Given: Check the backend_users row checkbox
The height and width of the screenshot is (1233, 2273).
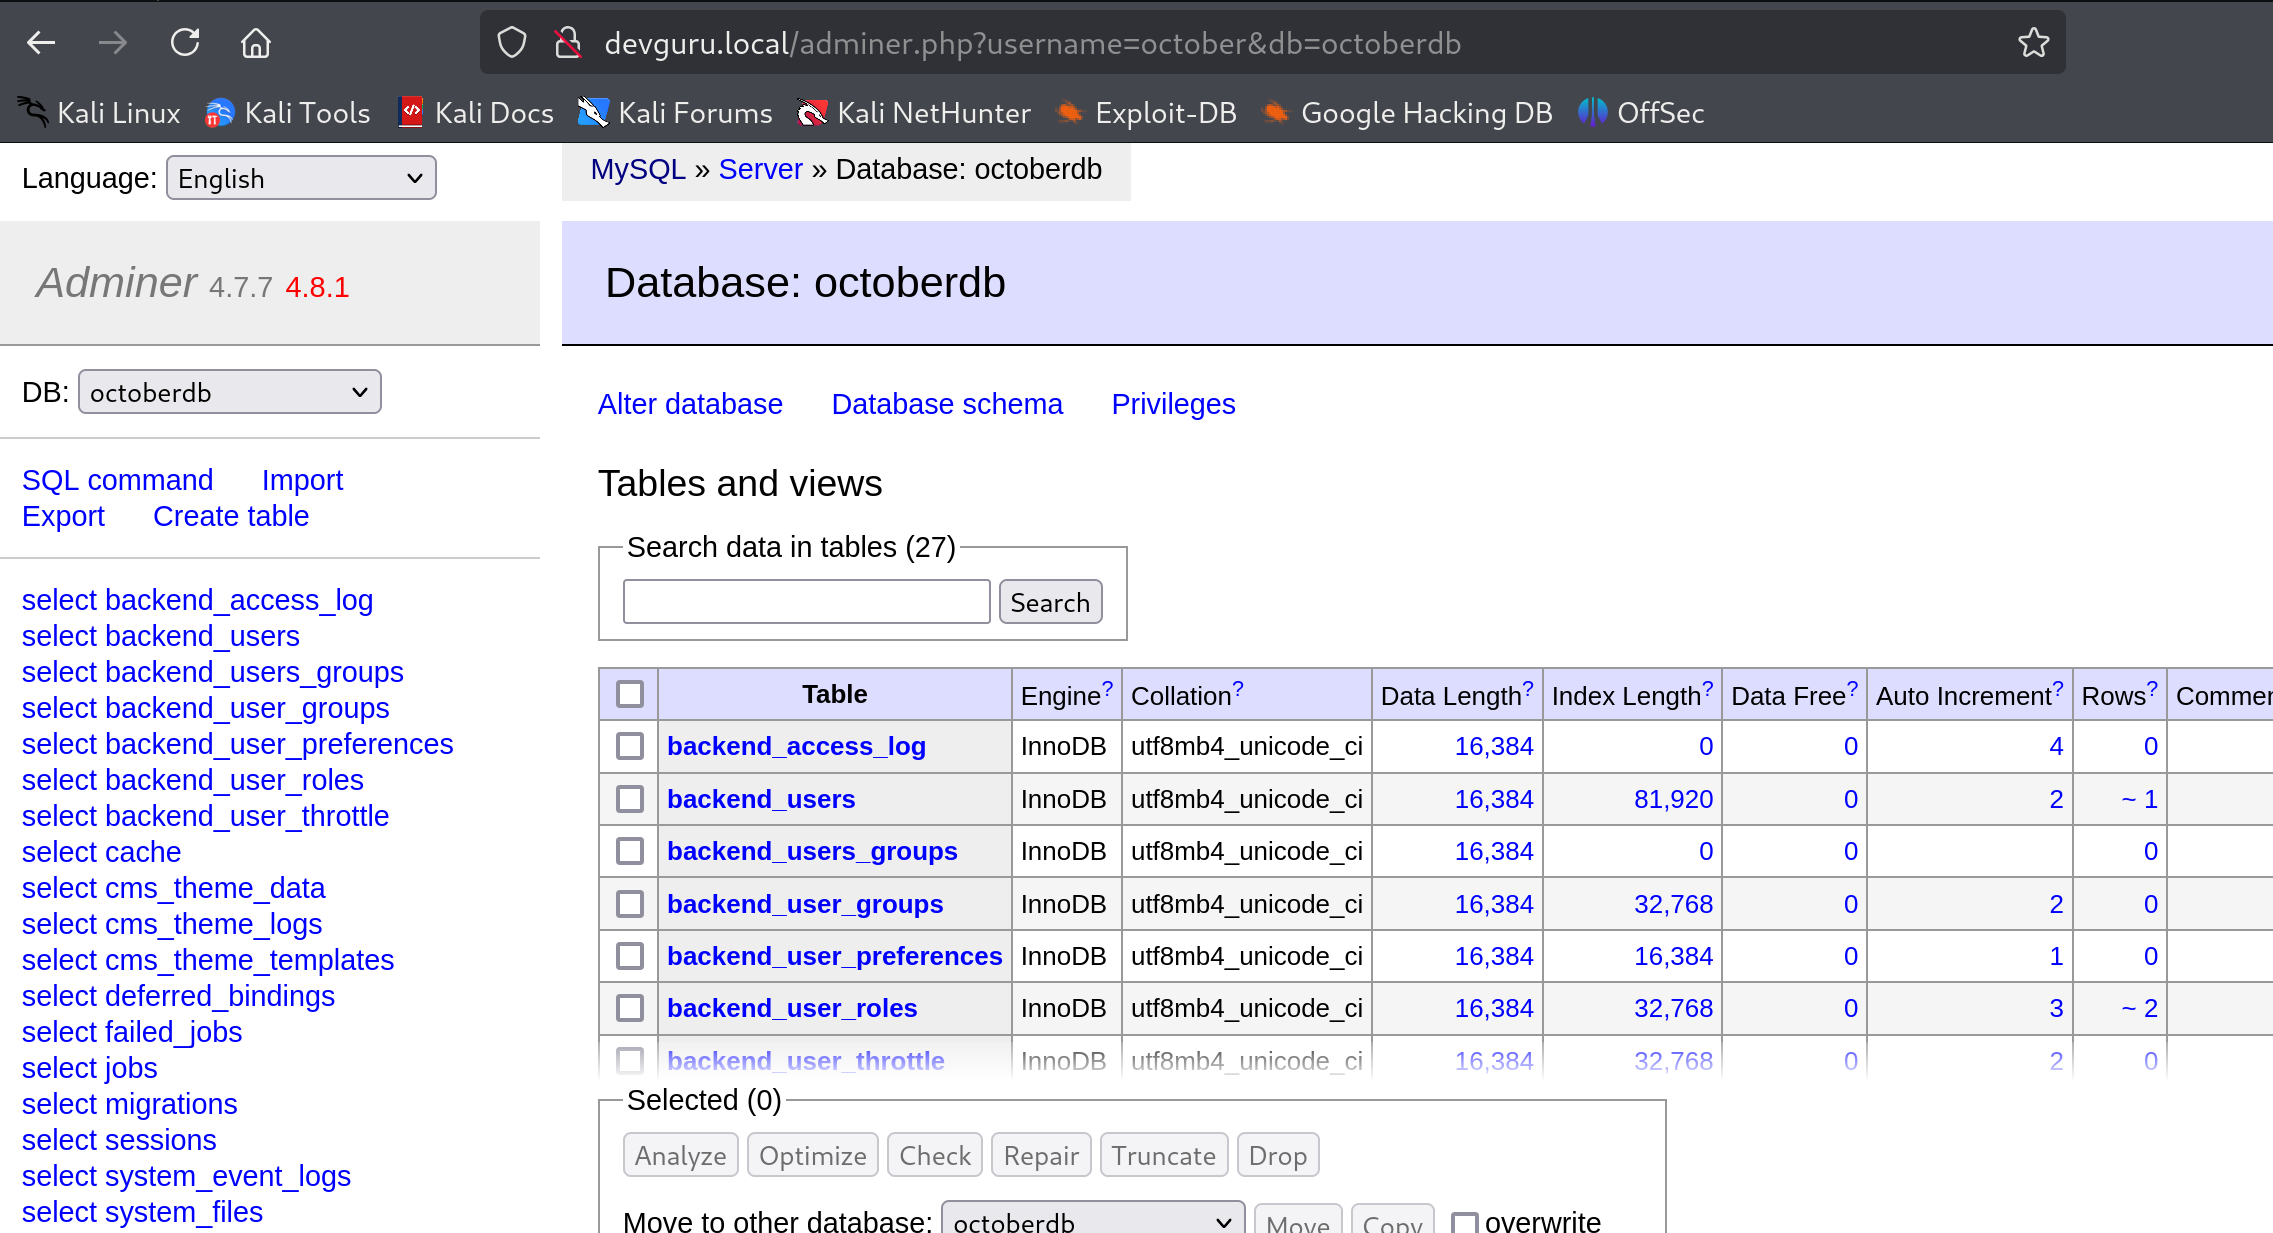Looking at the screenshot, I should [x=630, y=799].
